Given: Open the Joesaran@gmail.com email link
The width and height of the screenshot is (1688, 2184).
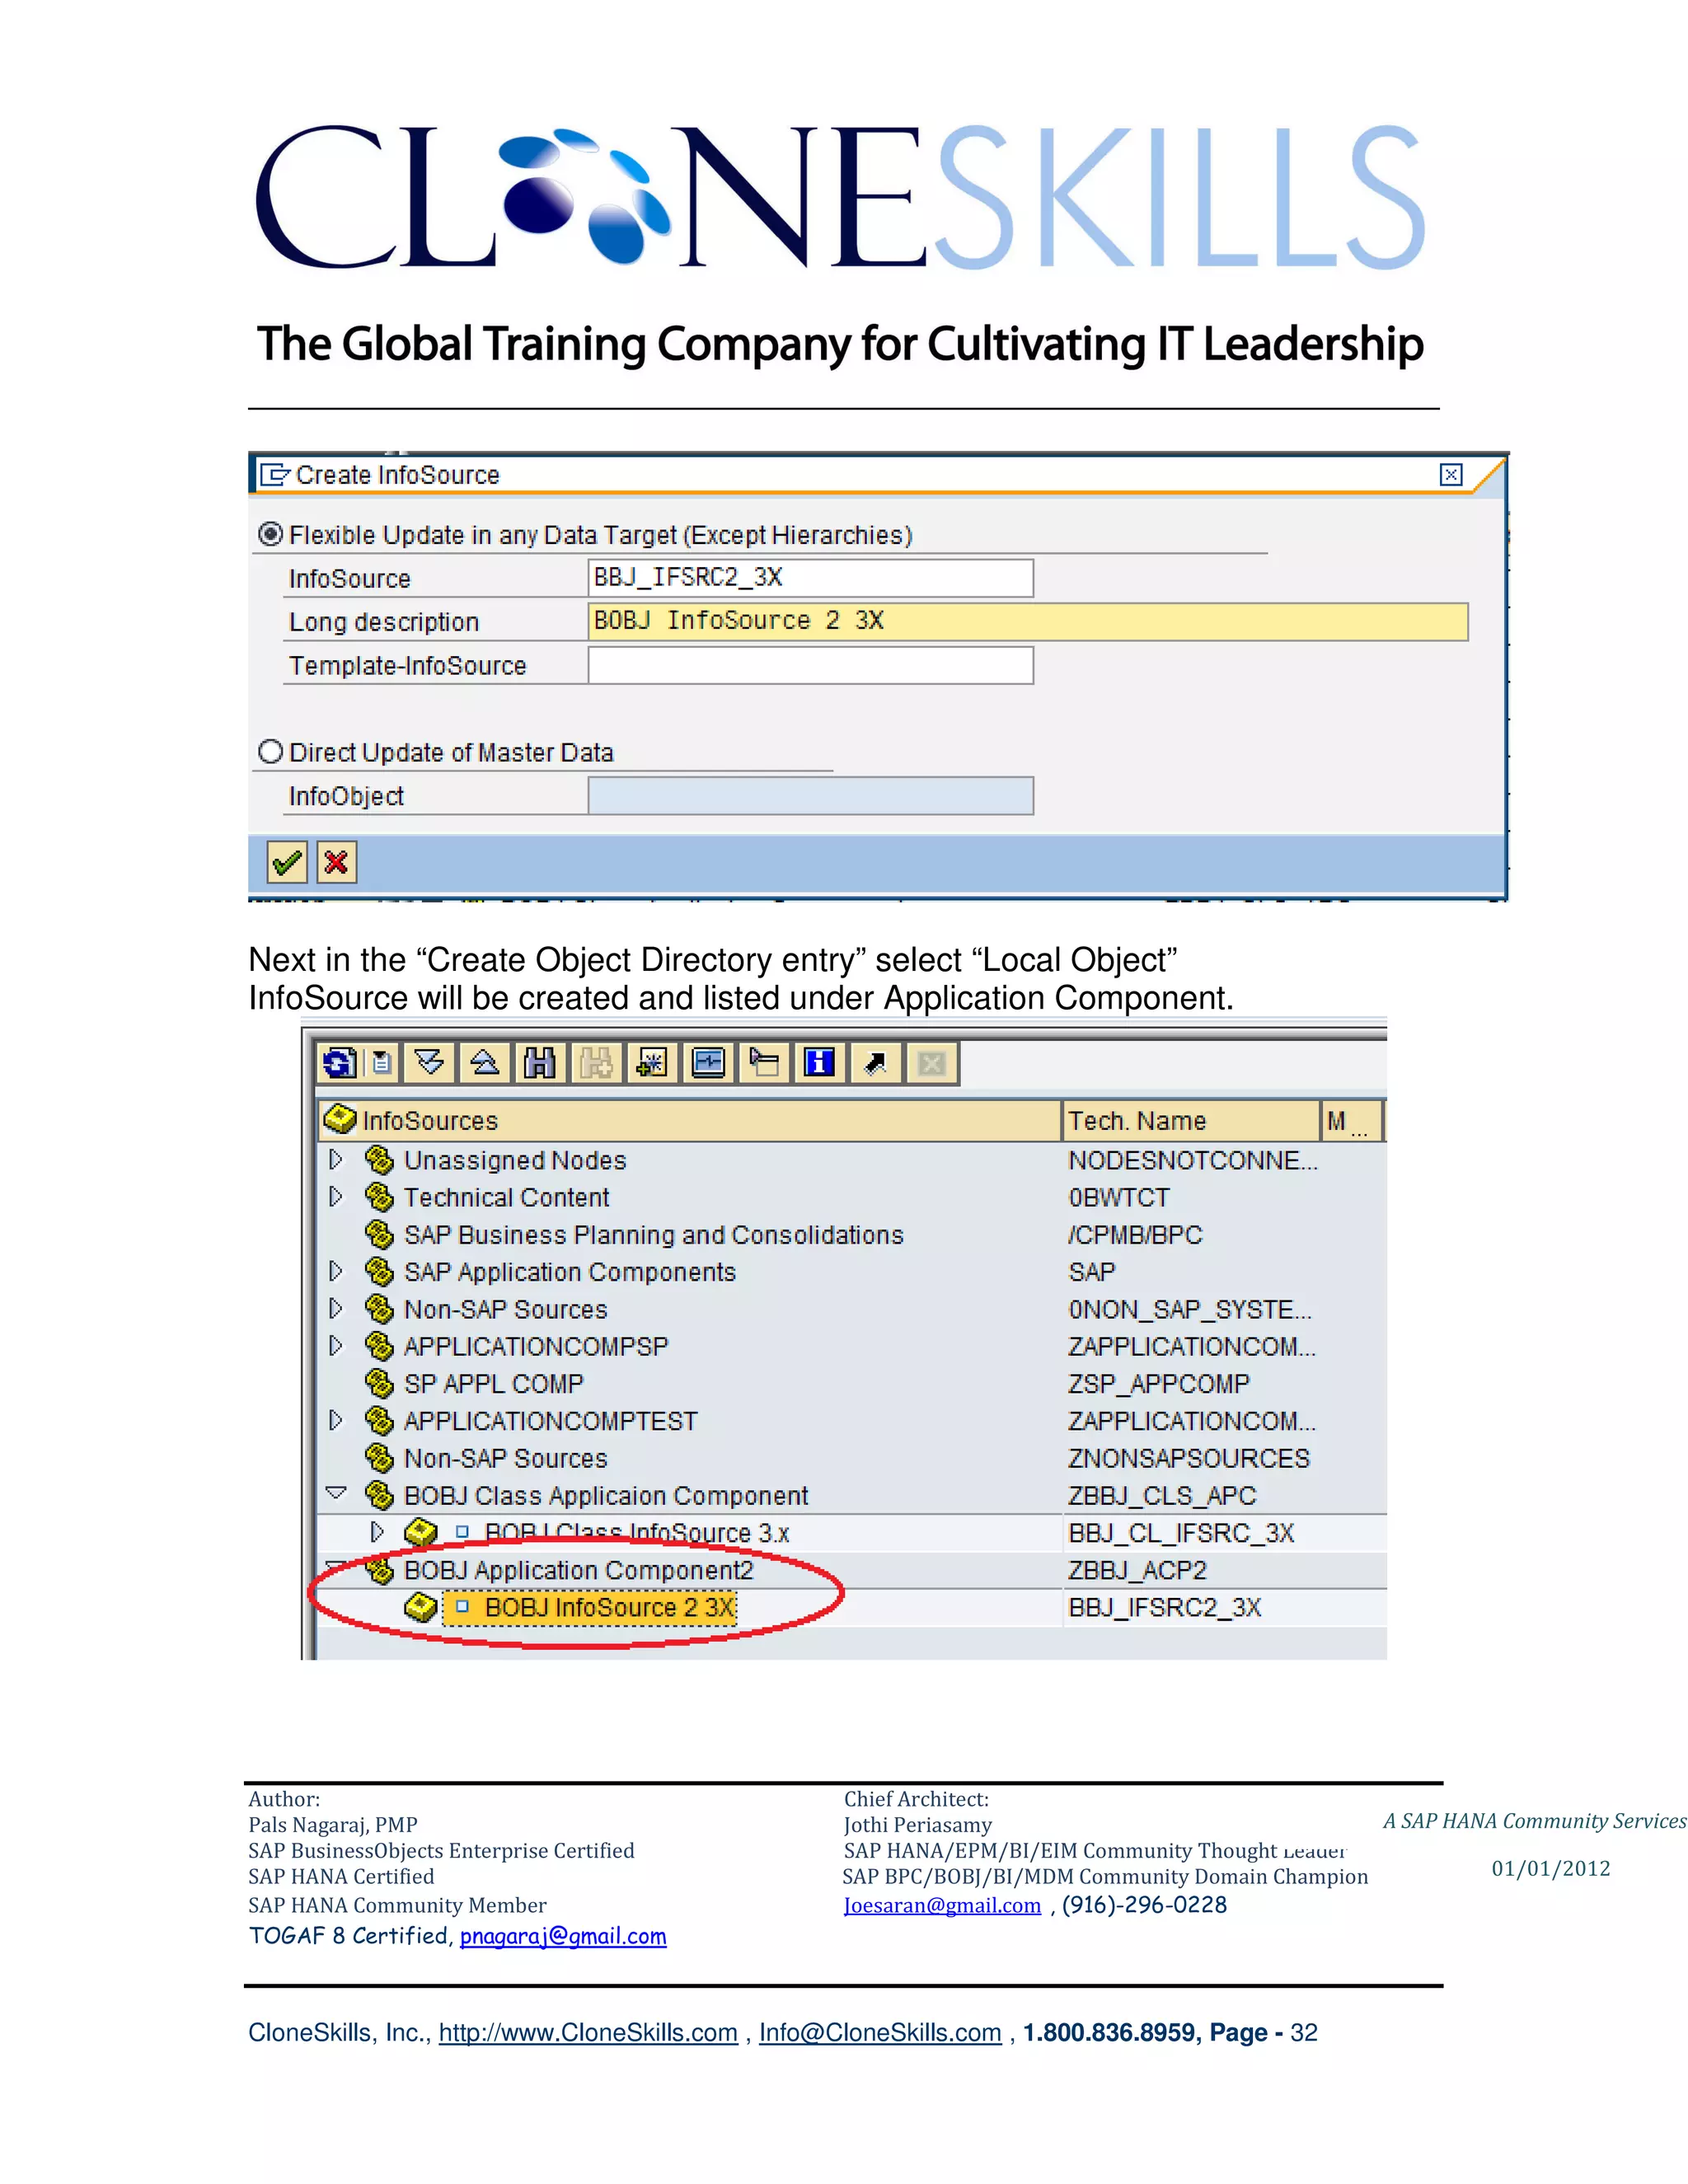Looking at the screenshot, I should coord(942,1905).
